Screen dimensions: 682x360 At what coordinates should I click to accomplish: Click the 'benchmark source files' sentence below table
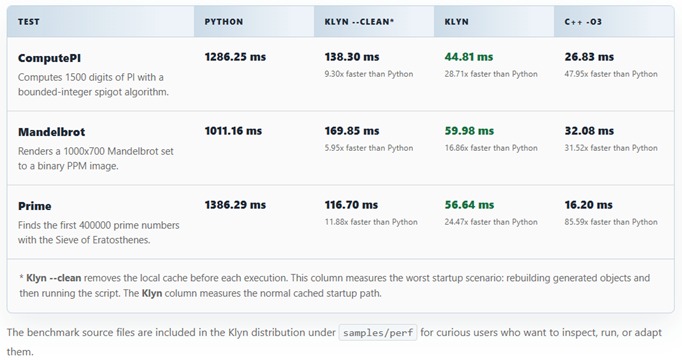(334, 342)
